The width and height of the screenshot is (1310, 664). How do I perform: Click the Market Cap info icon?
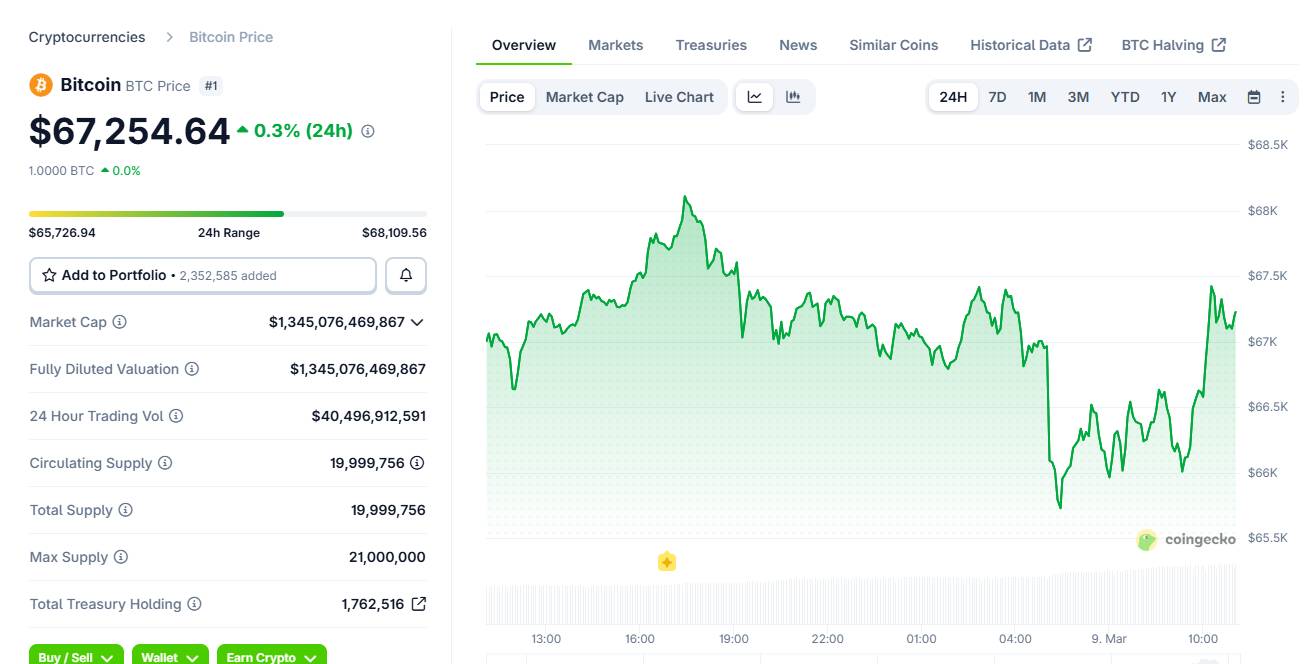click(x=120, y=322)
